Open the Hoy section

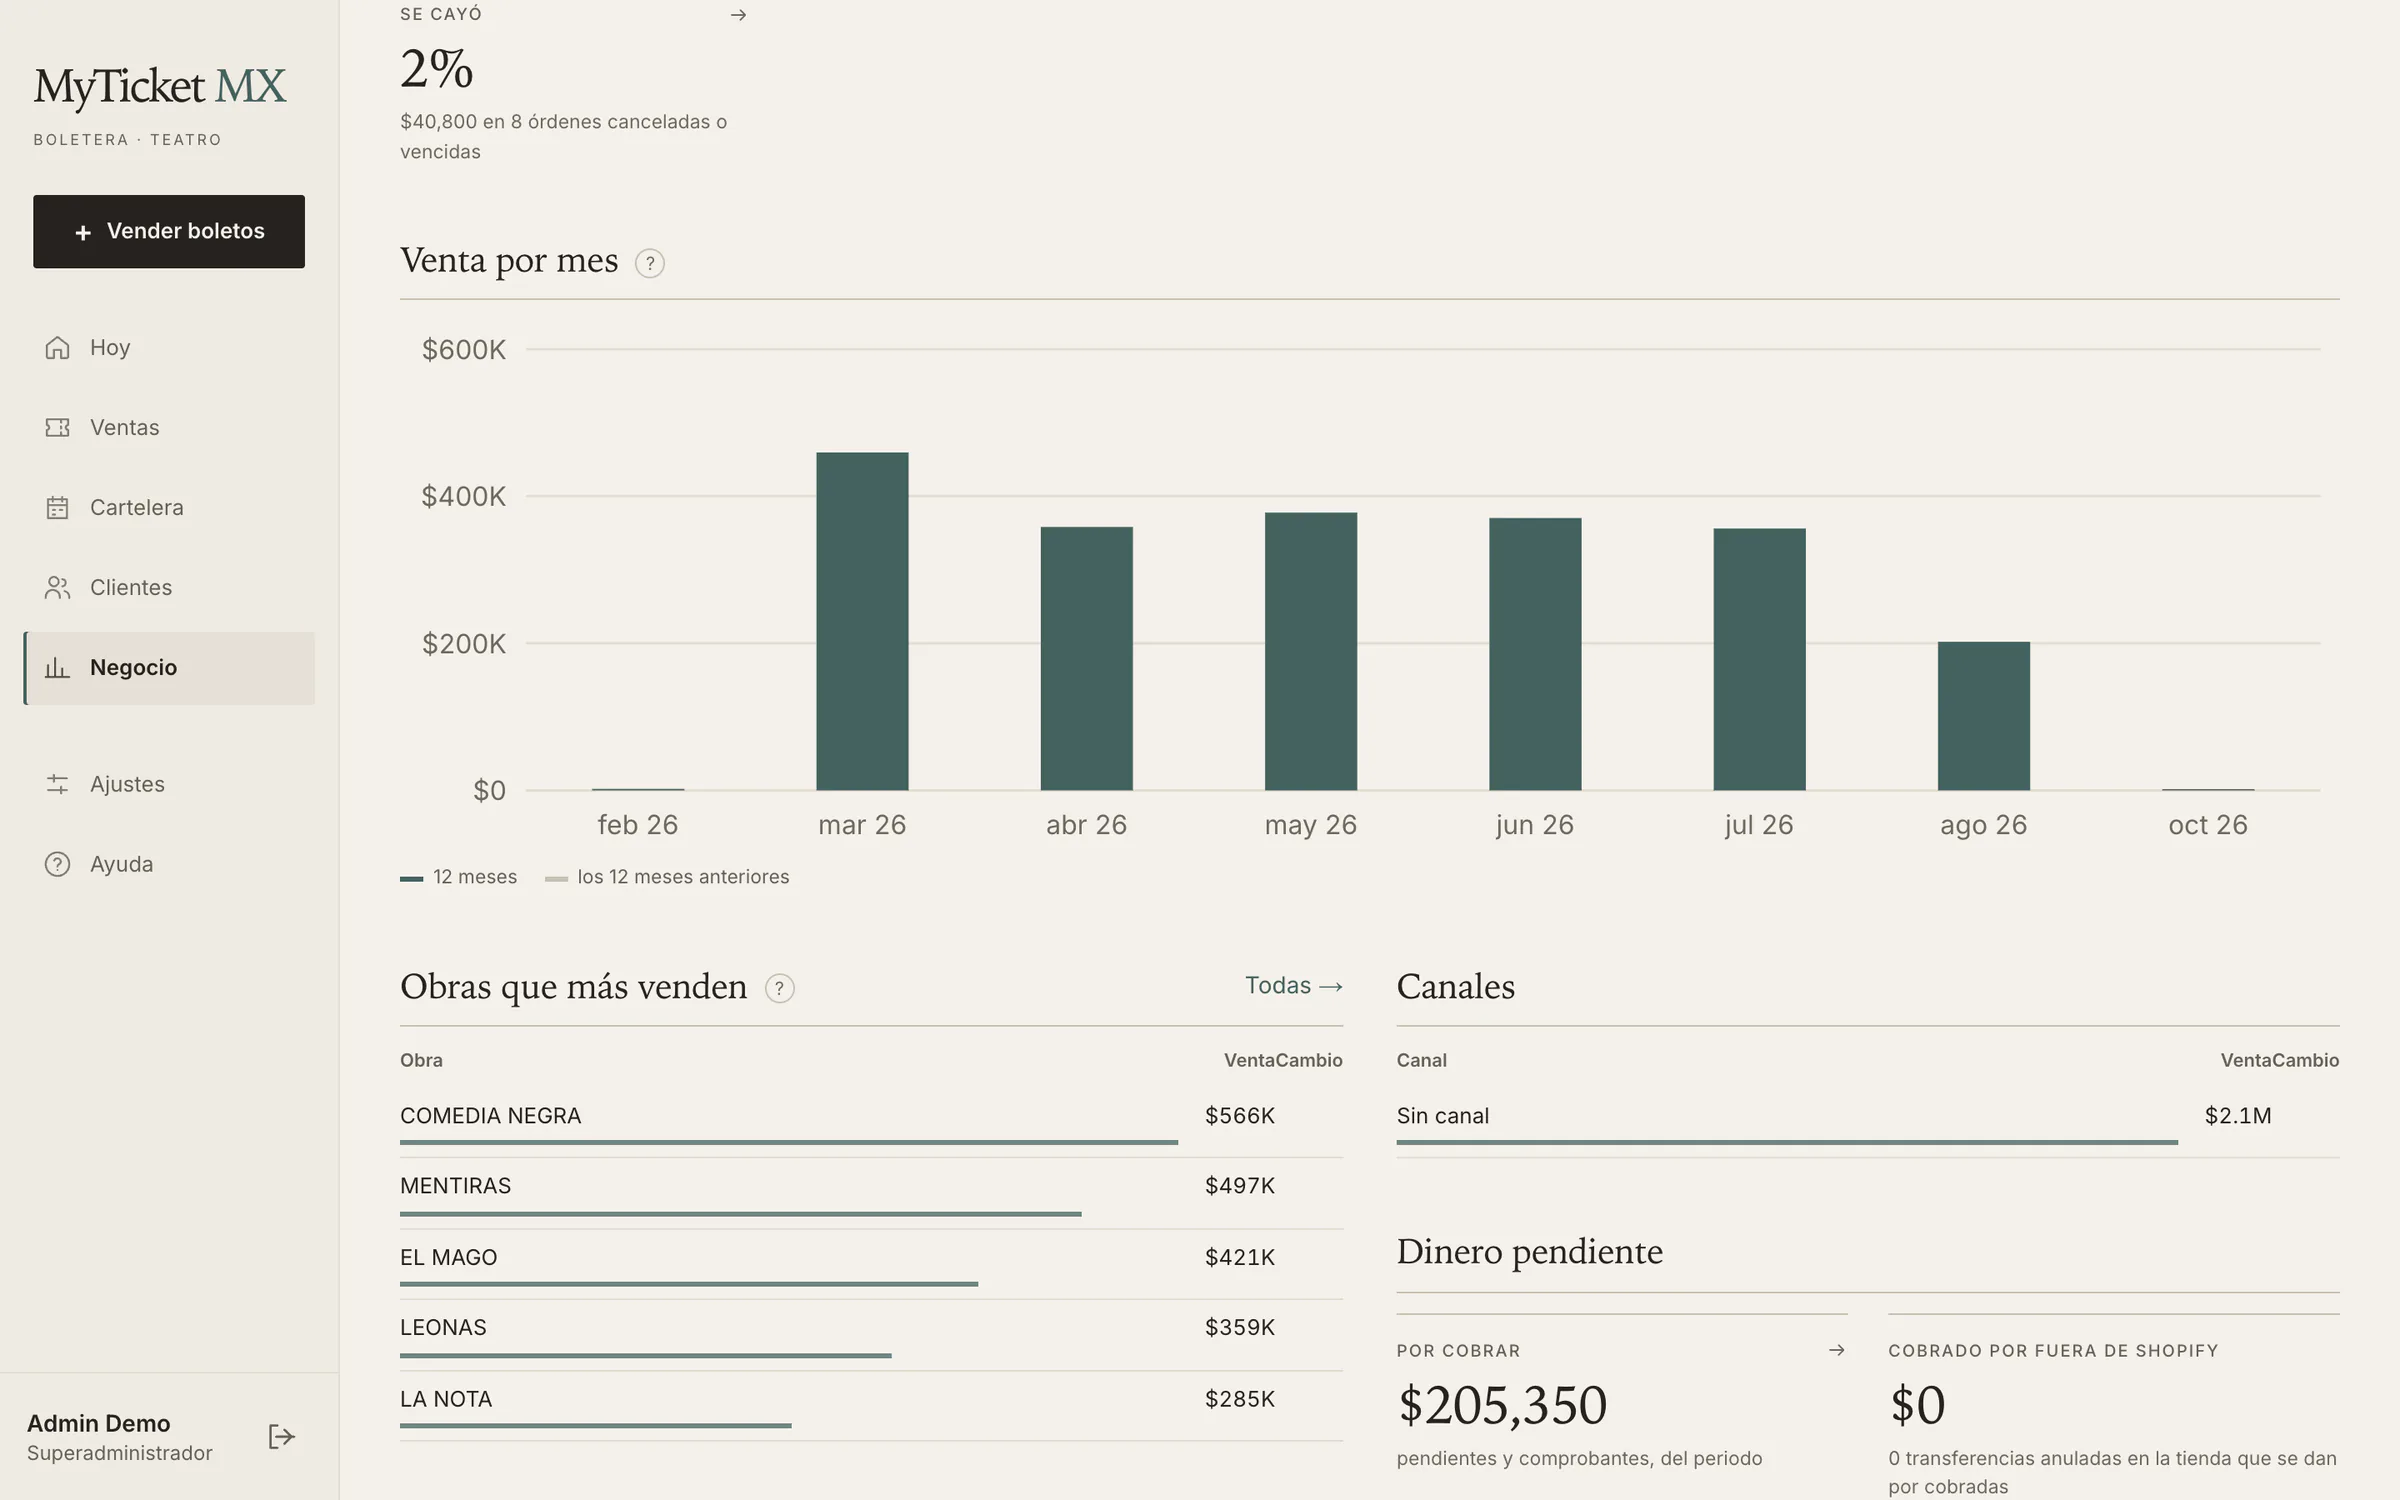click(x=169, y=347)
